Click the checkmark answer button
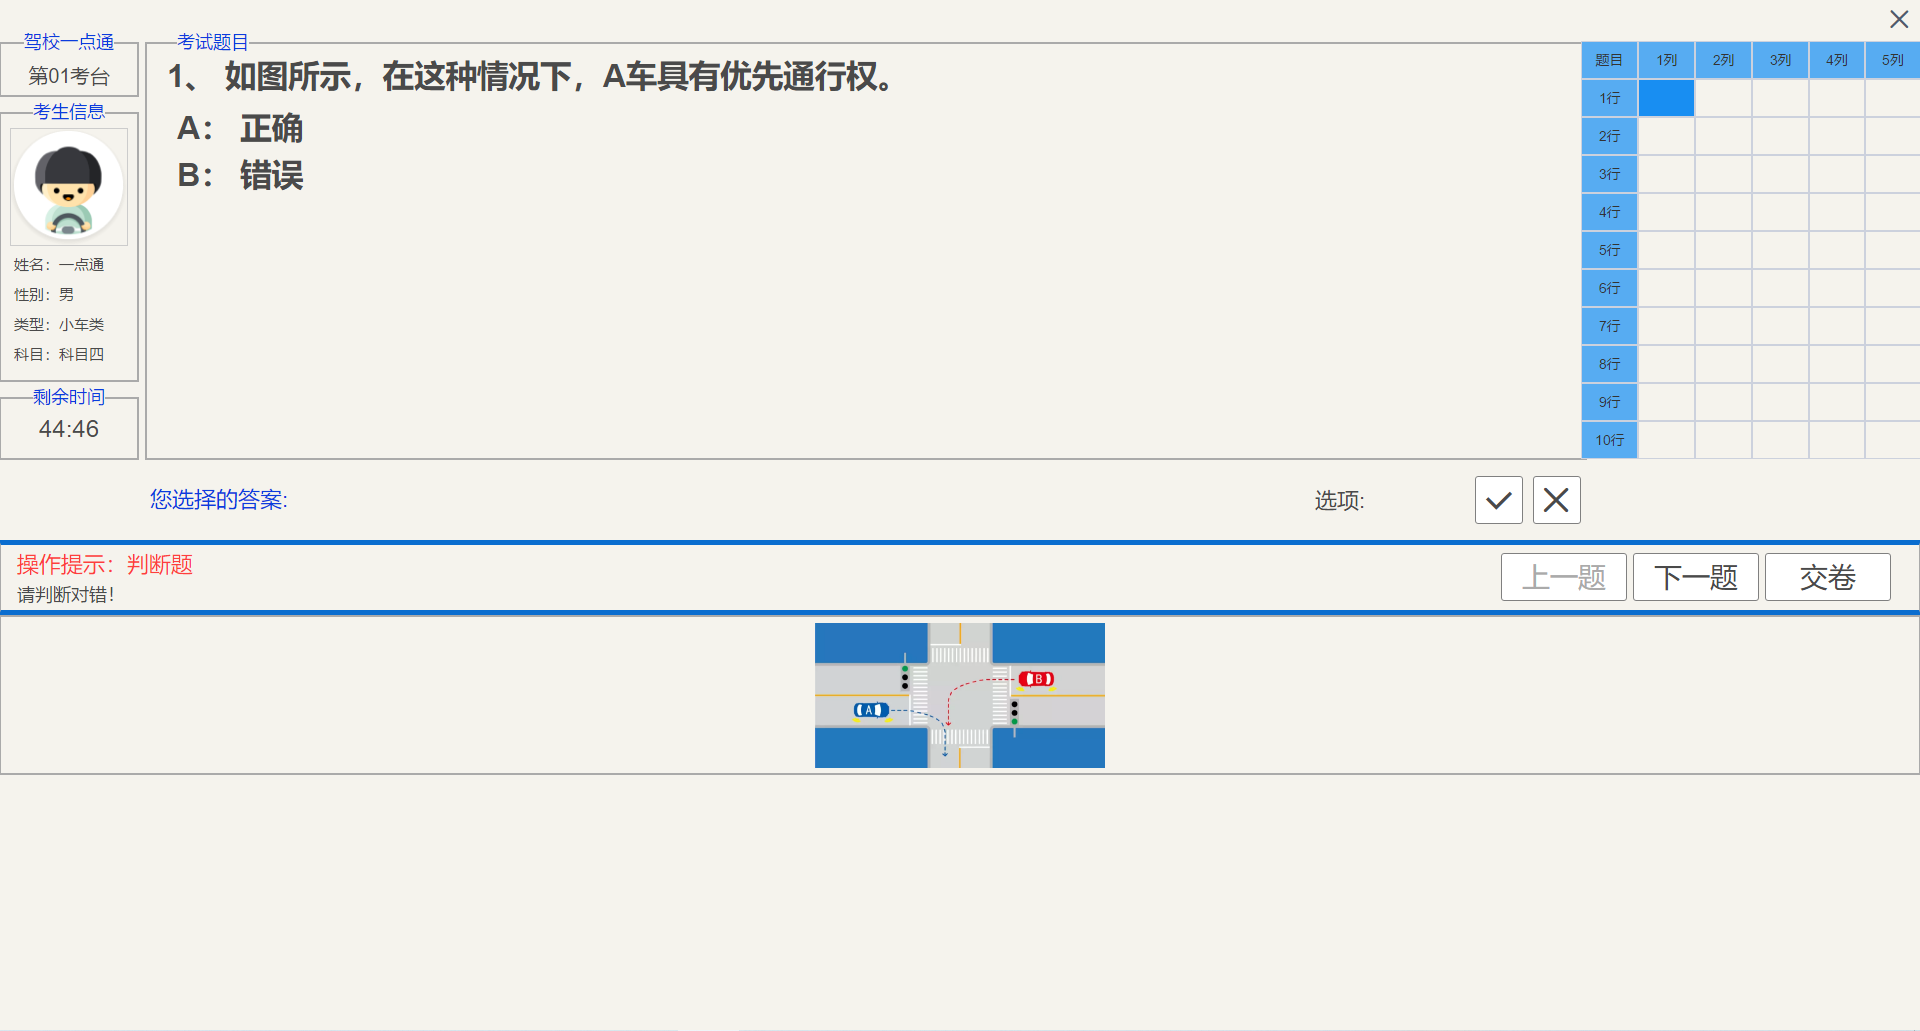1920x1031 pixels. coord(1498,500)
